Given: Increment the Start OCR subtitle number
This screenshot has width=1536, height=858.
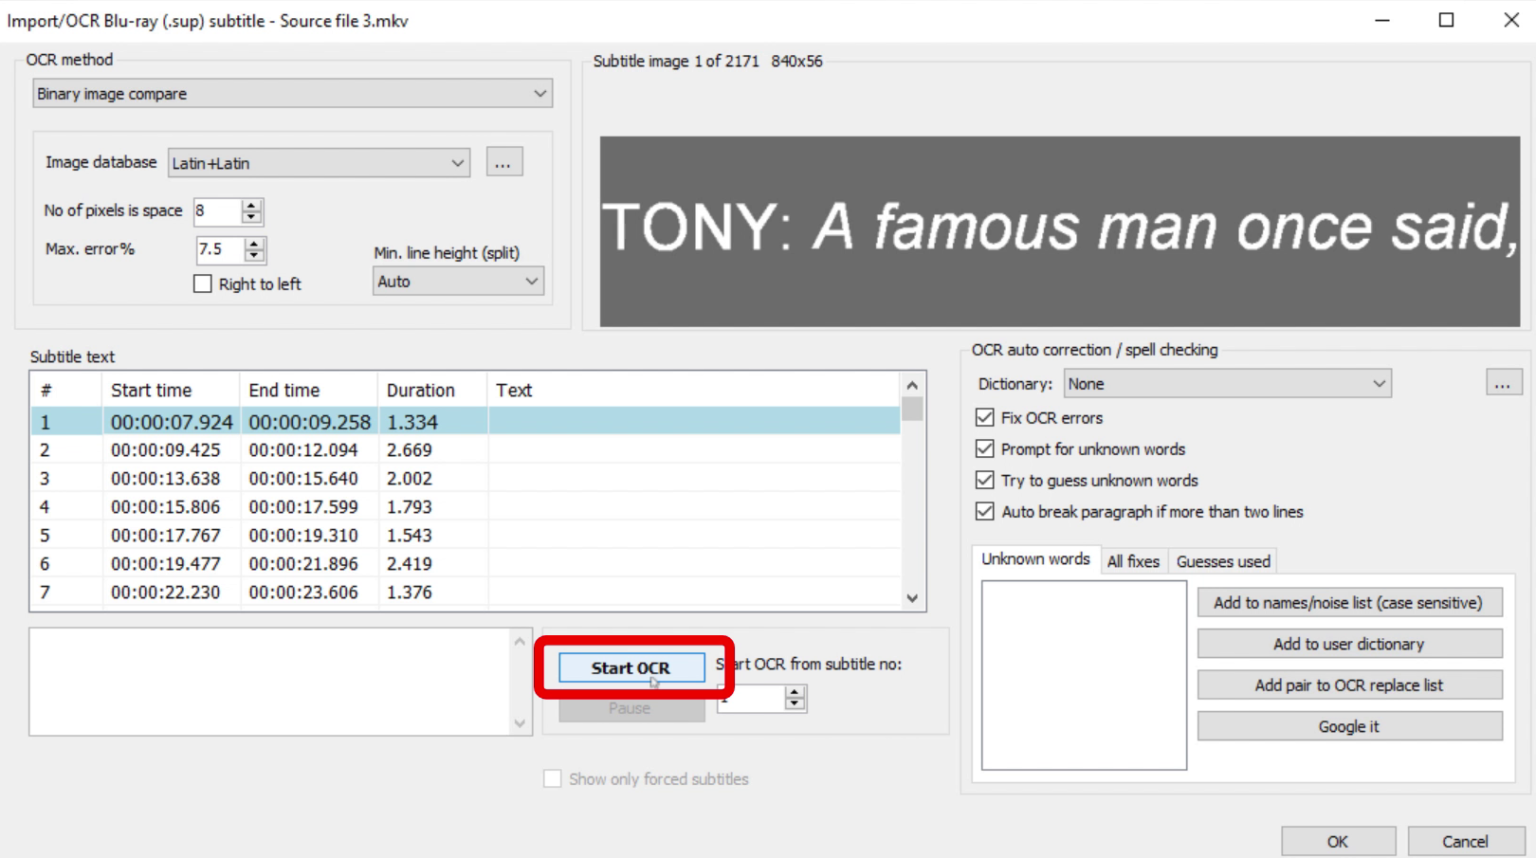Looking at the screenshot, I should [x=795, y=692].
